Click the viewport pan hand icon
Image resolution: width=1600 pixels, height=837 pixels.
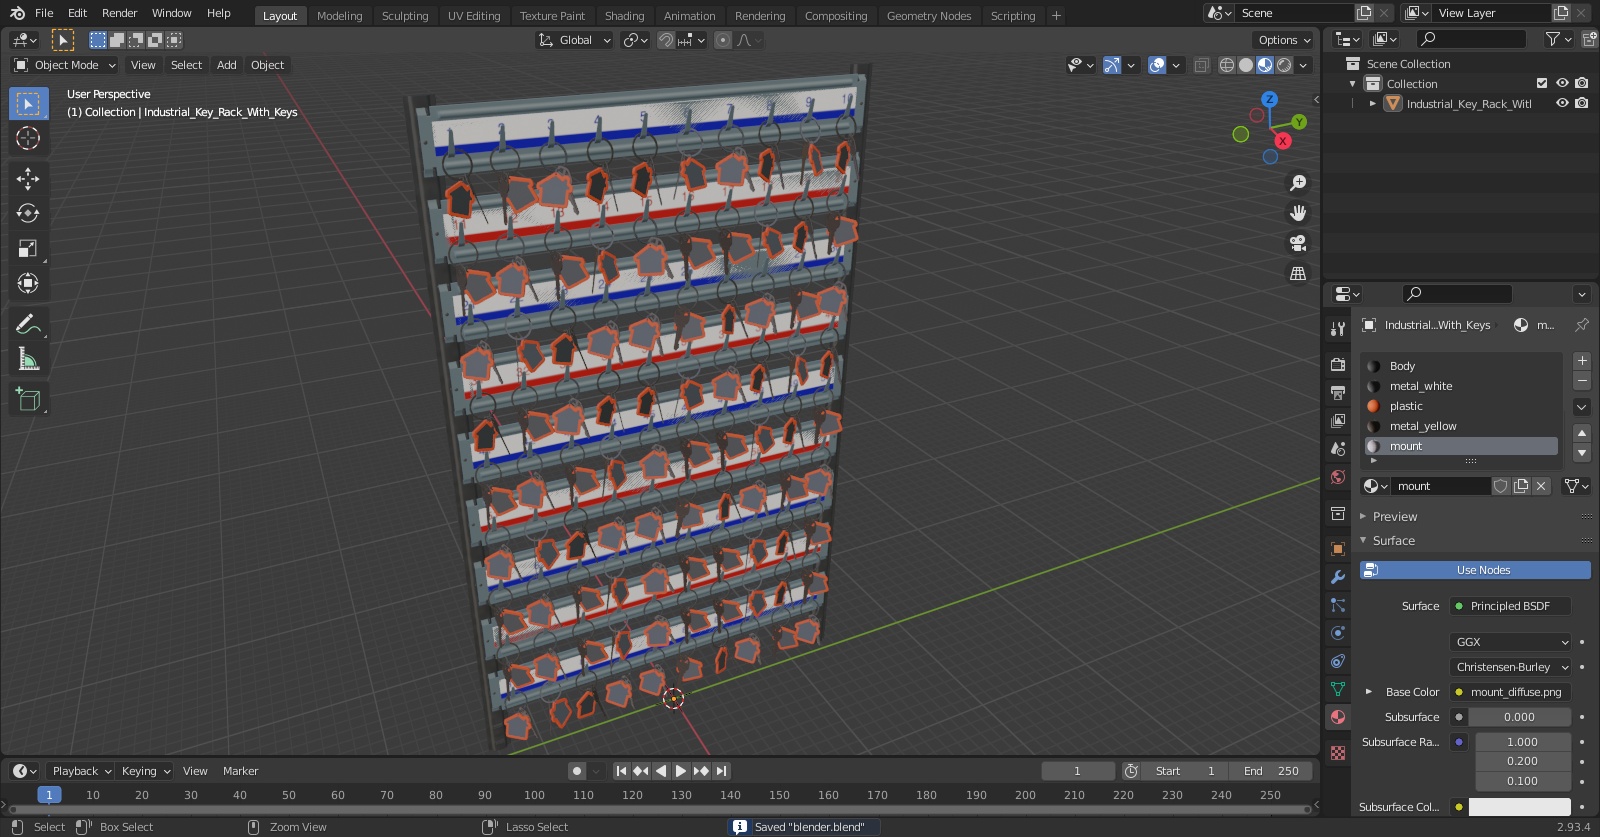[1298, 213]
